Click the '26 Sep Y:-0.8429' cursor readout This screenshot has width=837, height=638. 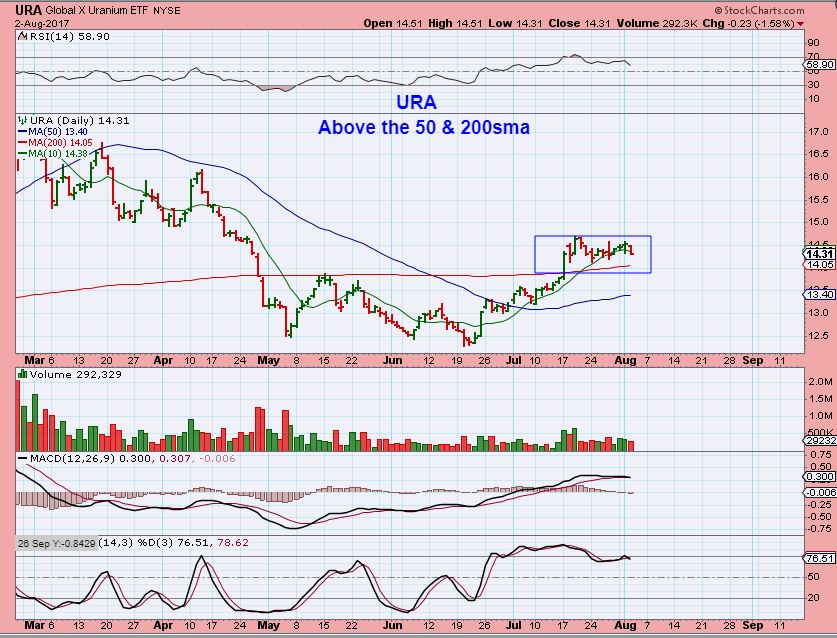coord(56,543)
